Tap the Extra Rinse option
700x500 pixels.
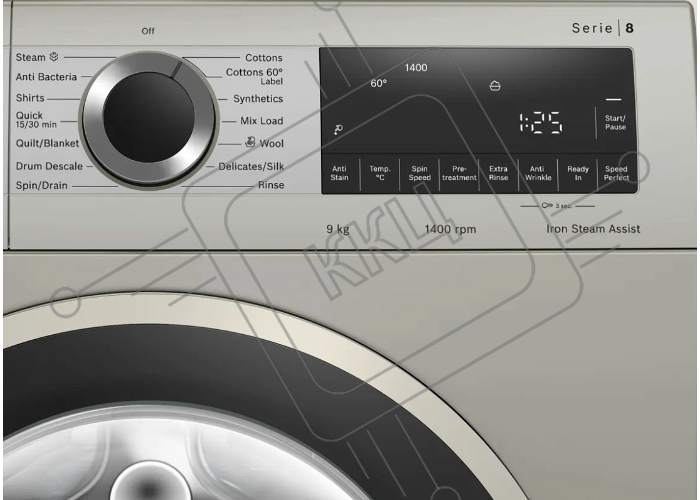click(x=498, y=173)
